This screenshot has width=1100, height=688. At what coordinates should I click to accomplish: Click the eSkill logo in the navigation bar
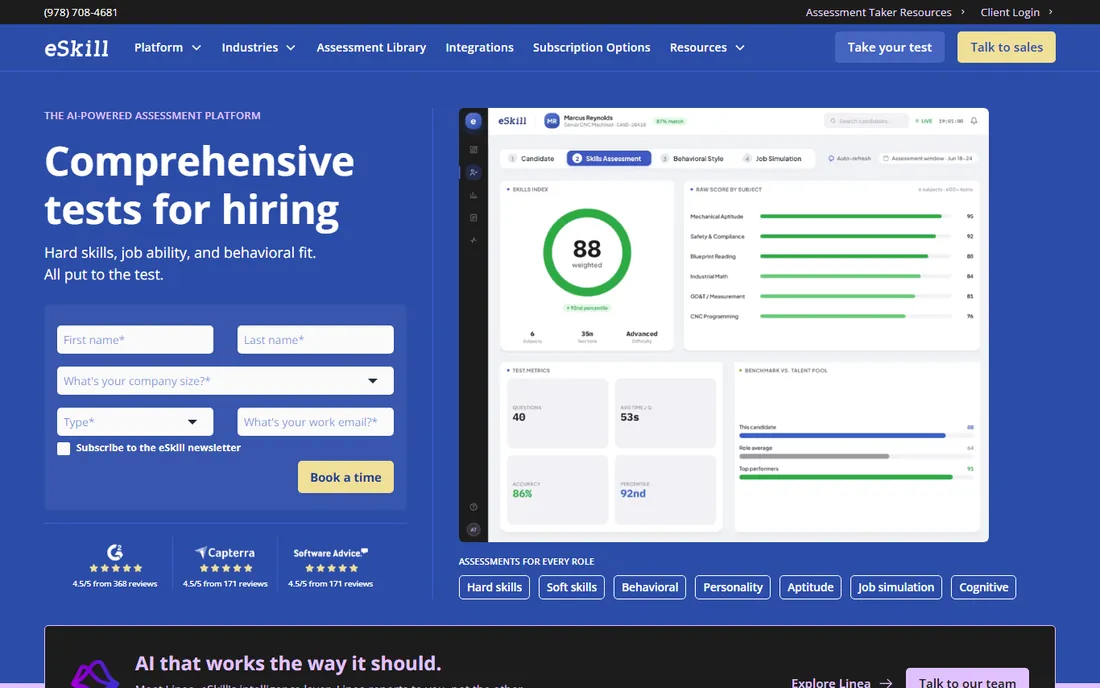click(76, 48)
